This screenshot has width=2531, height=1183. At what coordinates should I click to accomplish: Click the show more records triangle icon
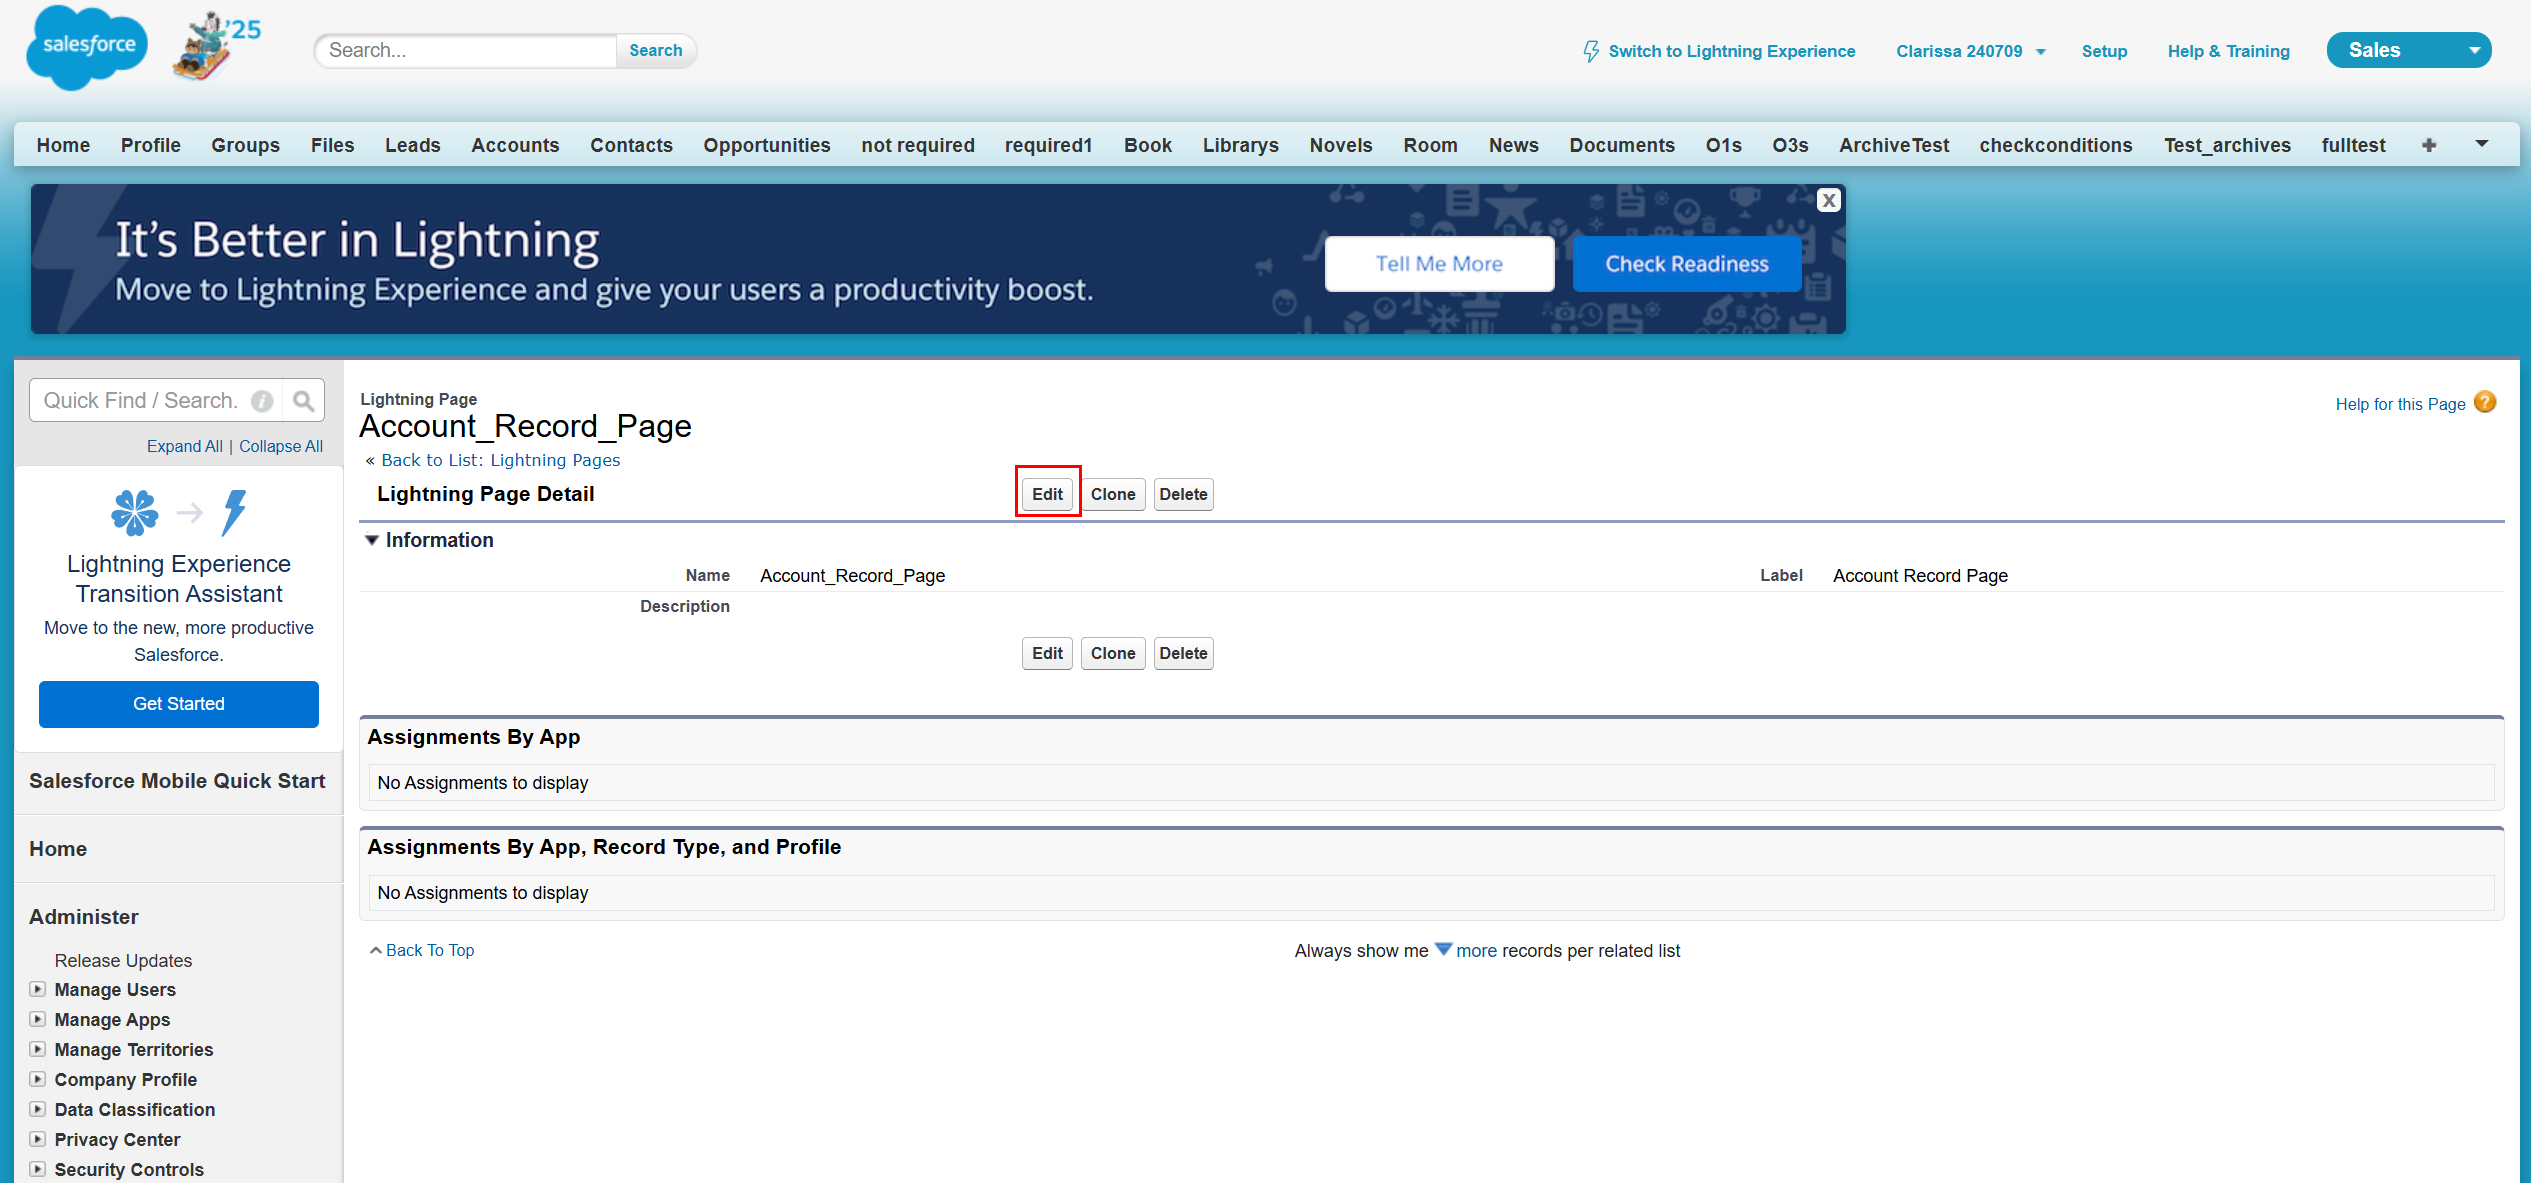[1443, 949]
